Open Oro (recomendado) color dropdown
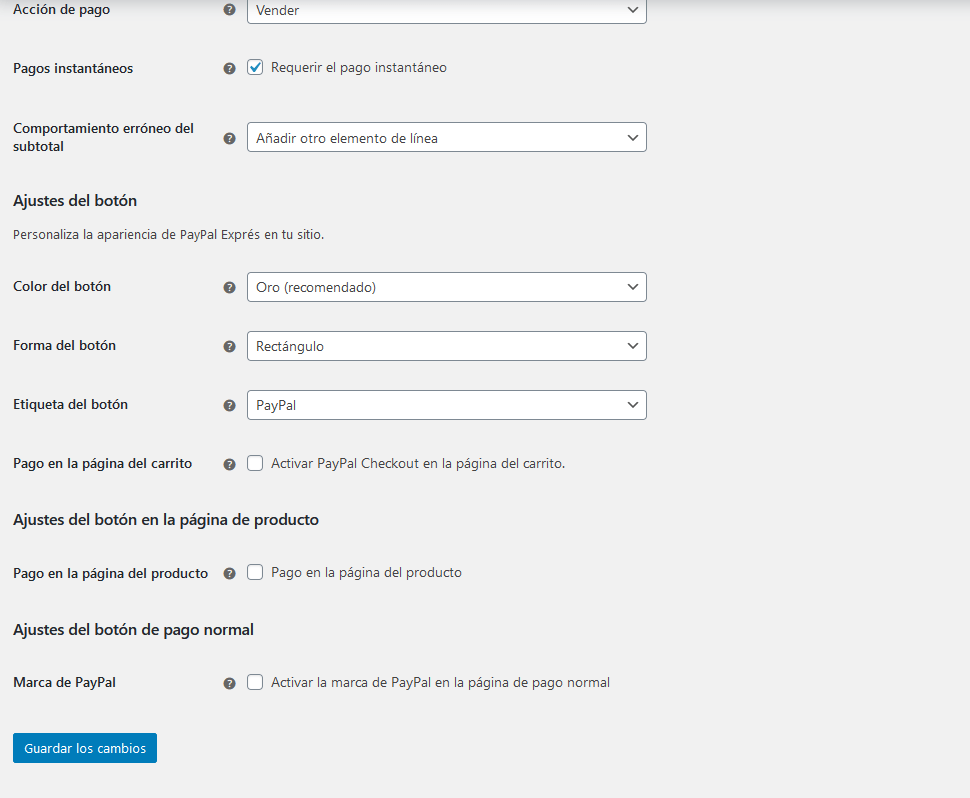The height and width of the screenshot is (798, 970). (447, 287)
